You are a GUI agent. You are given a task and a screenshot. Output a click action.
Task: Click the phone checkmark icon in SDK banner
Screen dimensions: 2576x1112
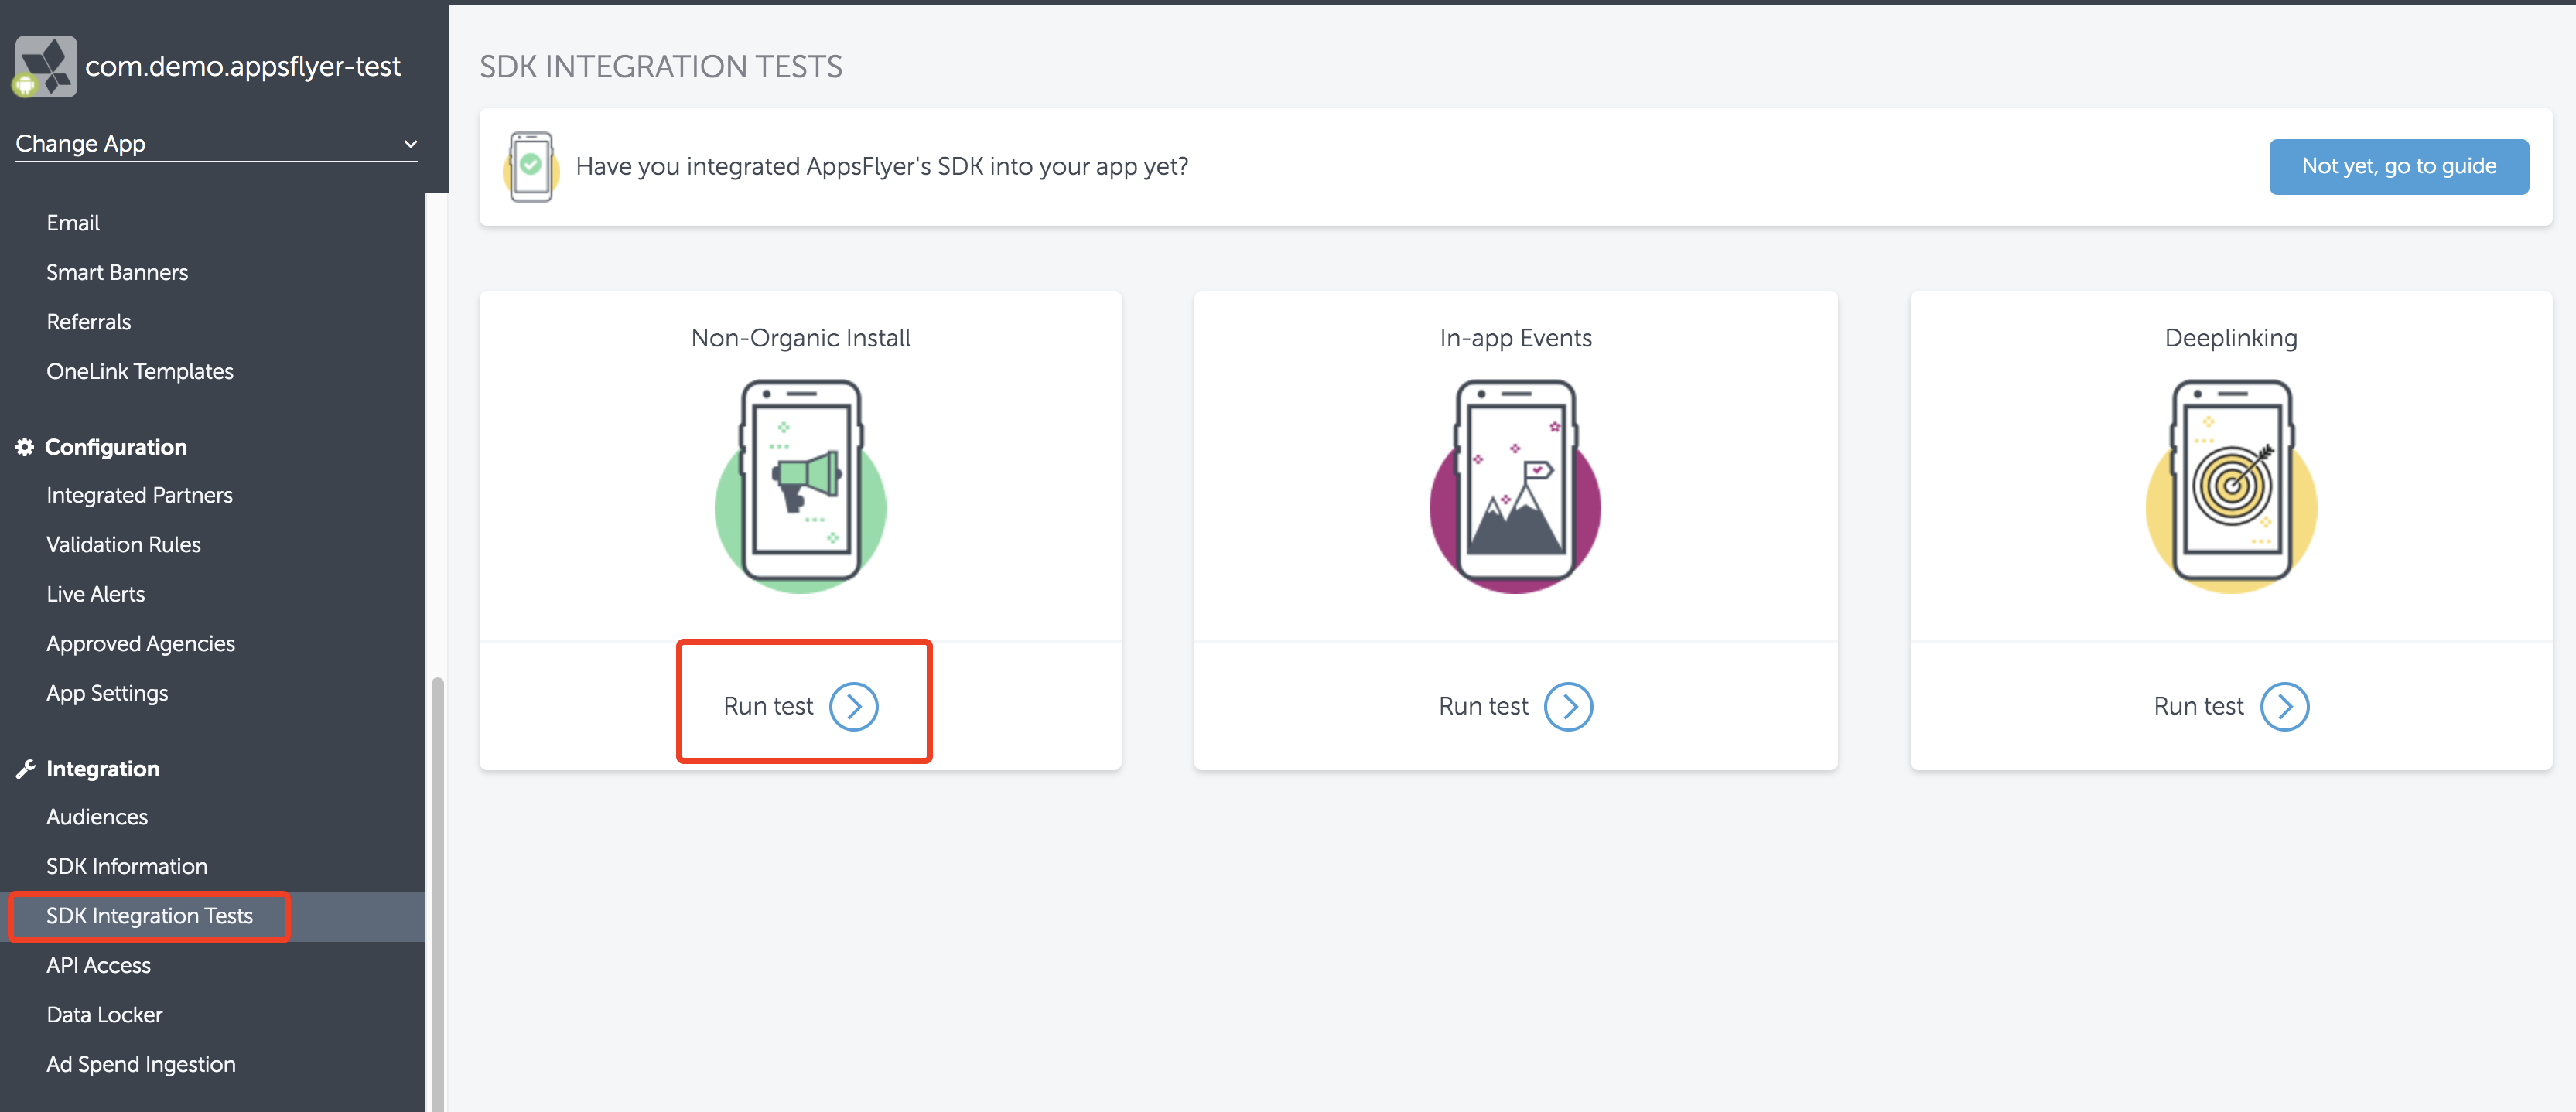tap(531, 167)
